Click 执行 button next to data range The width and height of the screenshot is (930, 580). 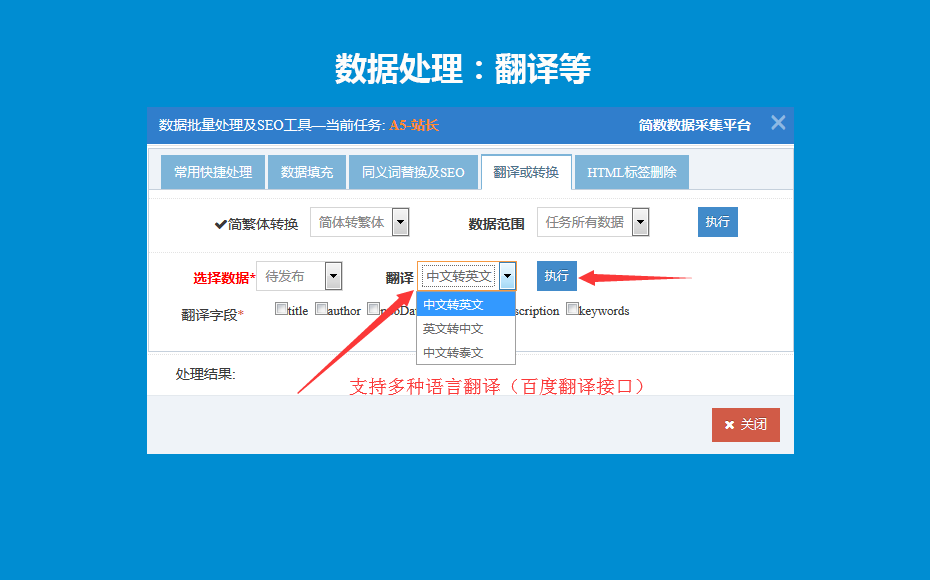point(717,222)
